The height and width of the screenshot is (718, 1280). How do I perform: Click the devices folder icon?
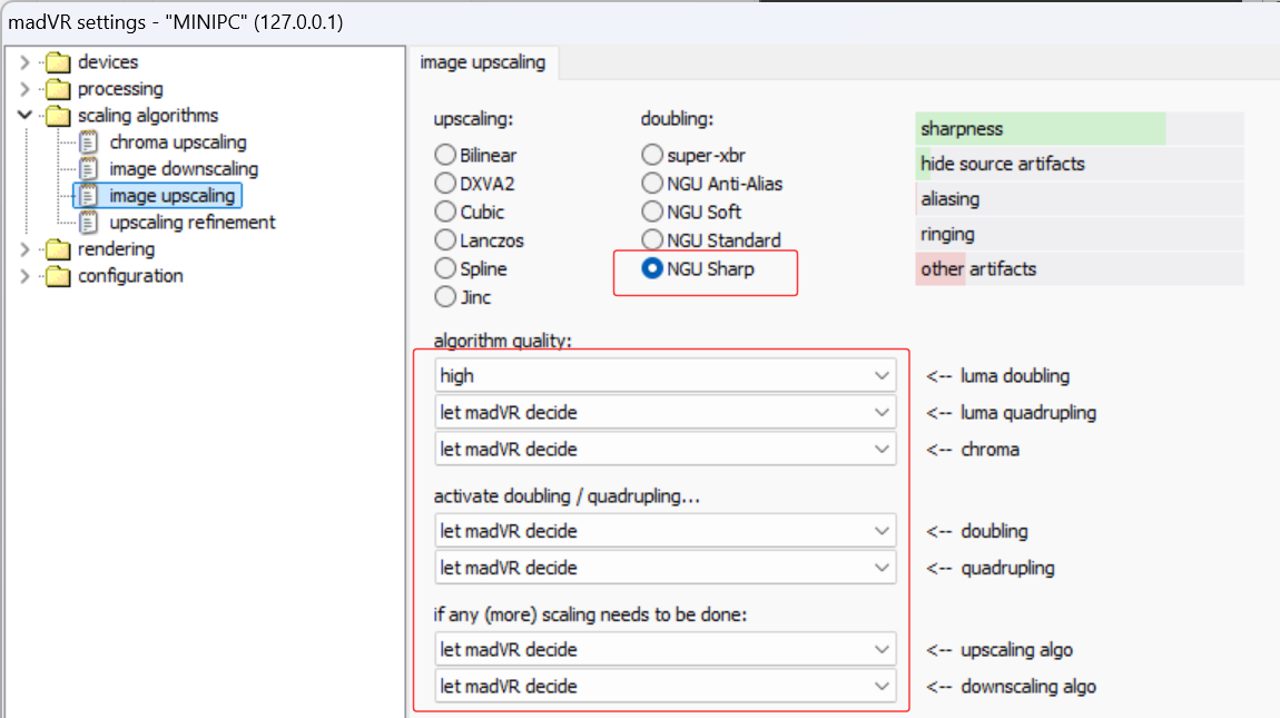coord(58,63)
